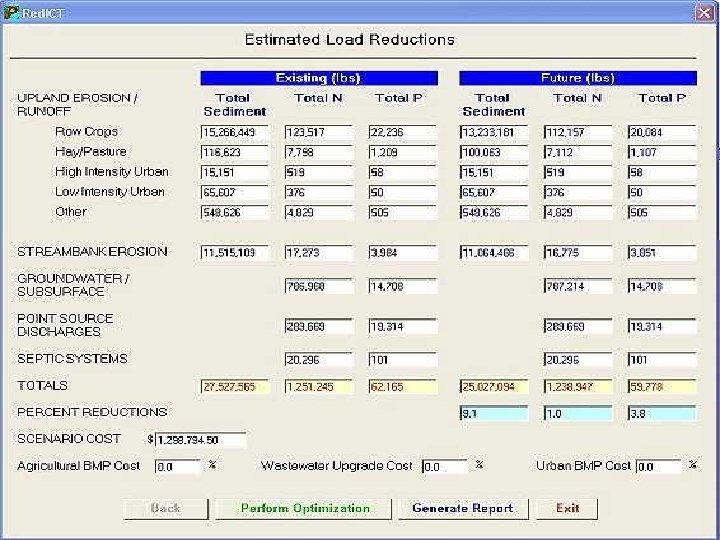The image size is (720, 540).
Task: Select the Scenario Cost input field
Action: (200, 440)
